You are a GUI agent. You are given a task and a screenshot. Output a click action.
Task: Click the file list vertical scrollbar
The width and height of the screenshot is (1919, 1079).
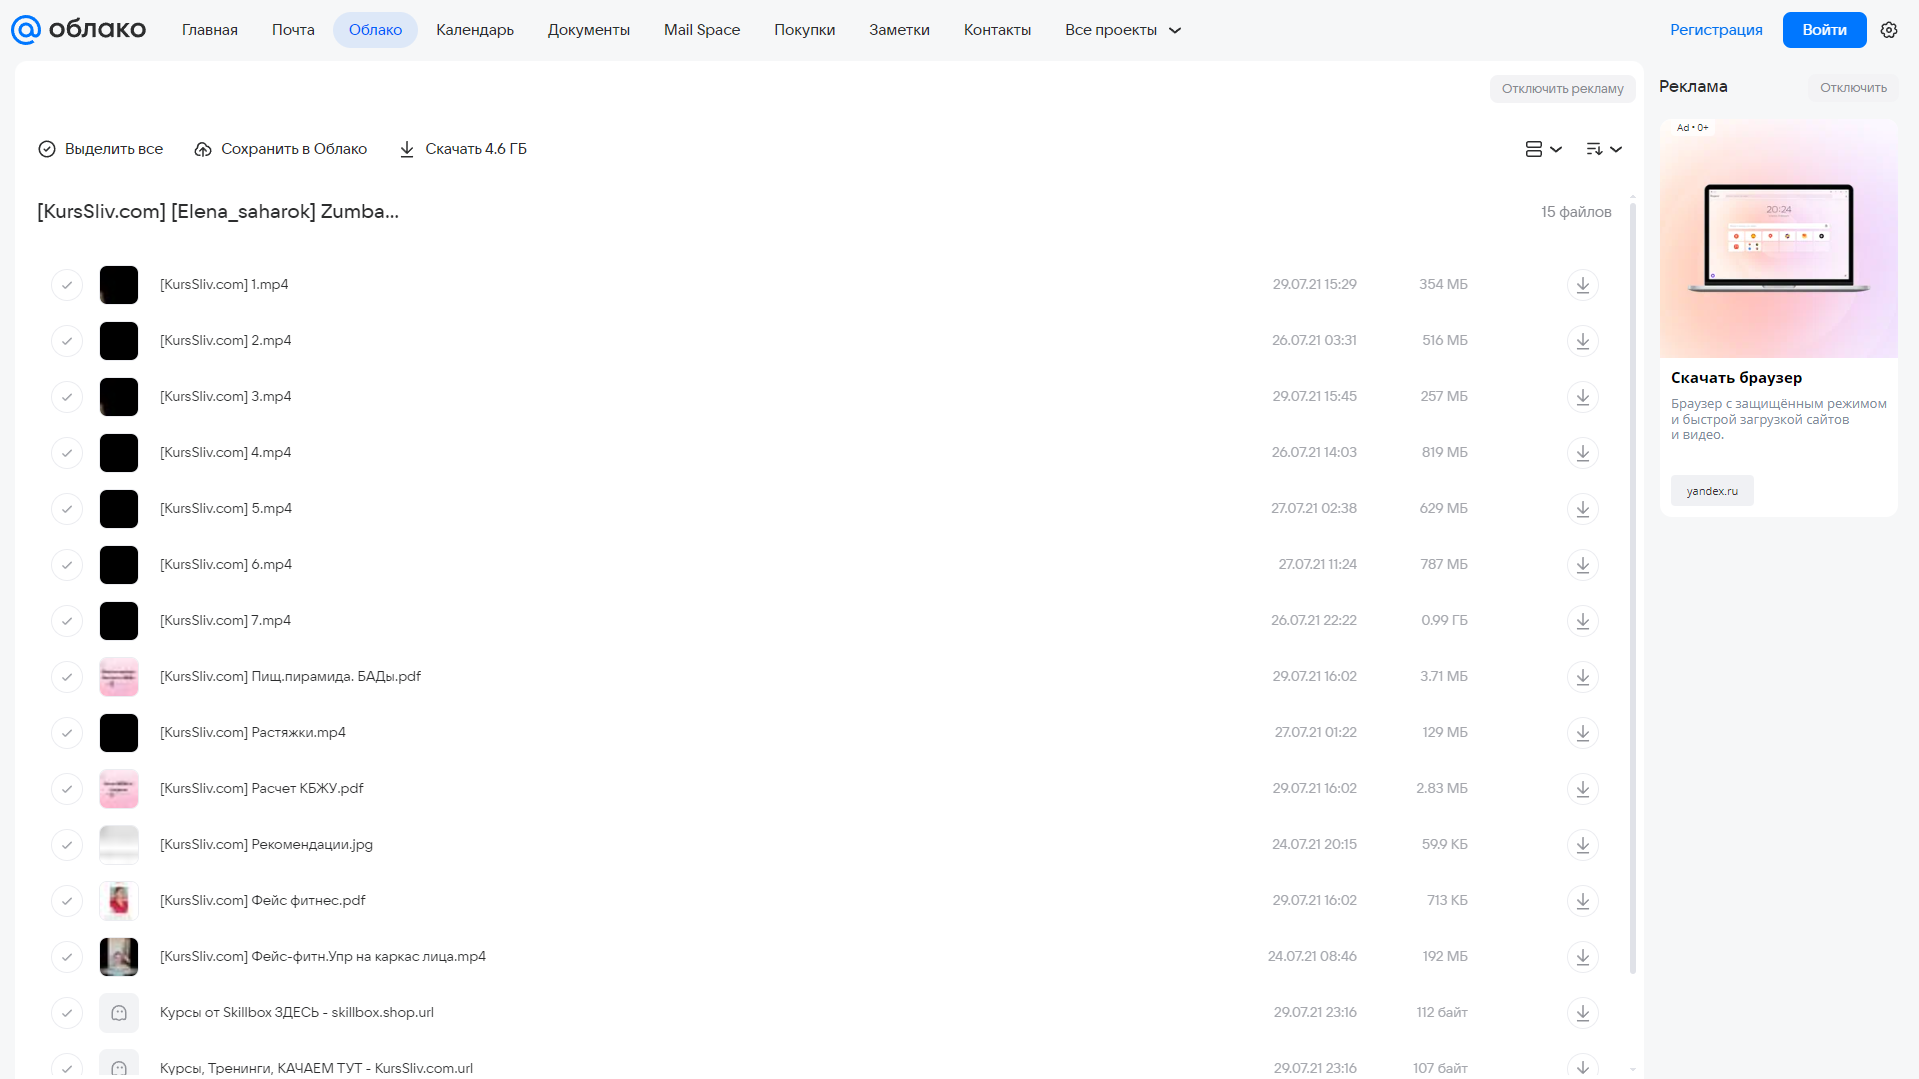pyautogui.click(x=1633, y=588)
